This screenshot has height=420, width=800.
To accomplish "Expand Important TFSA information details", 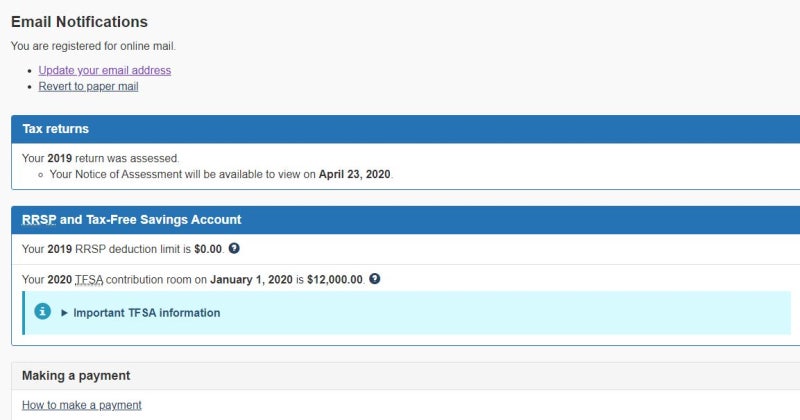I will pyautogui.click(x=141, y=313).
